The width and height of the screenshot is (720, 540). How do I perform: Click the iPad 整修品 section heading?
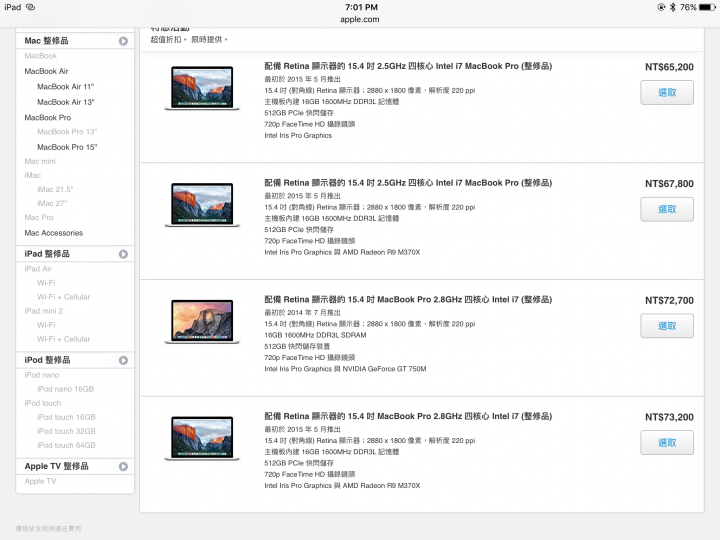pos(47,254)
